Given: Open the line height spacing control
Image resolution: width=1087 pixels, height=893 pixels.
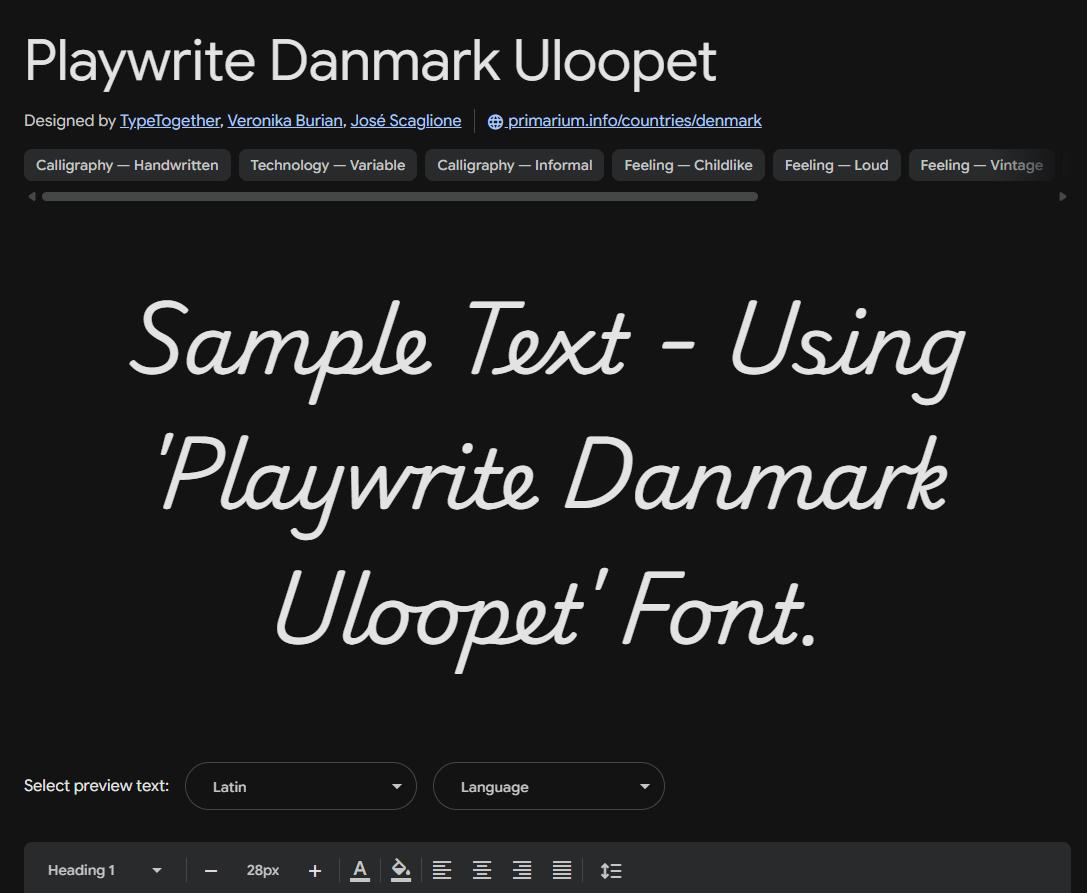Looking at the screenshot, I should (x=611, y=870).
